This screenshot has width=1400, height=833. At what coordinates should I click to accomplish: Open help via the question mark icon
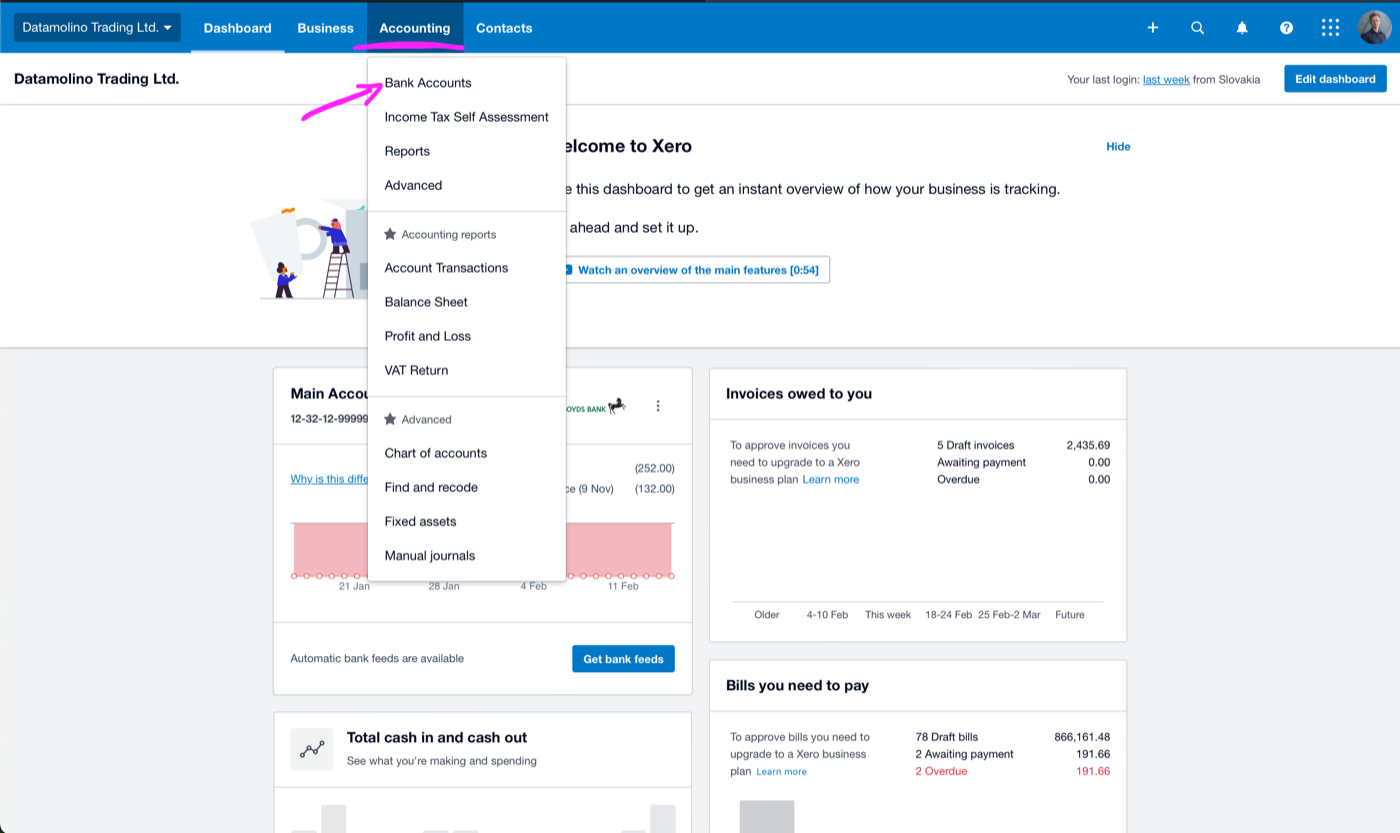tap(1285, 27)
